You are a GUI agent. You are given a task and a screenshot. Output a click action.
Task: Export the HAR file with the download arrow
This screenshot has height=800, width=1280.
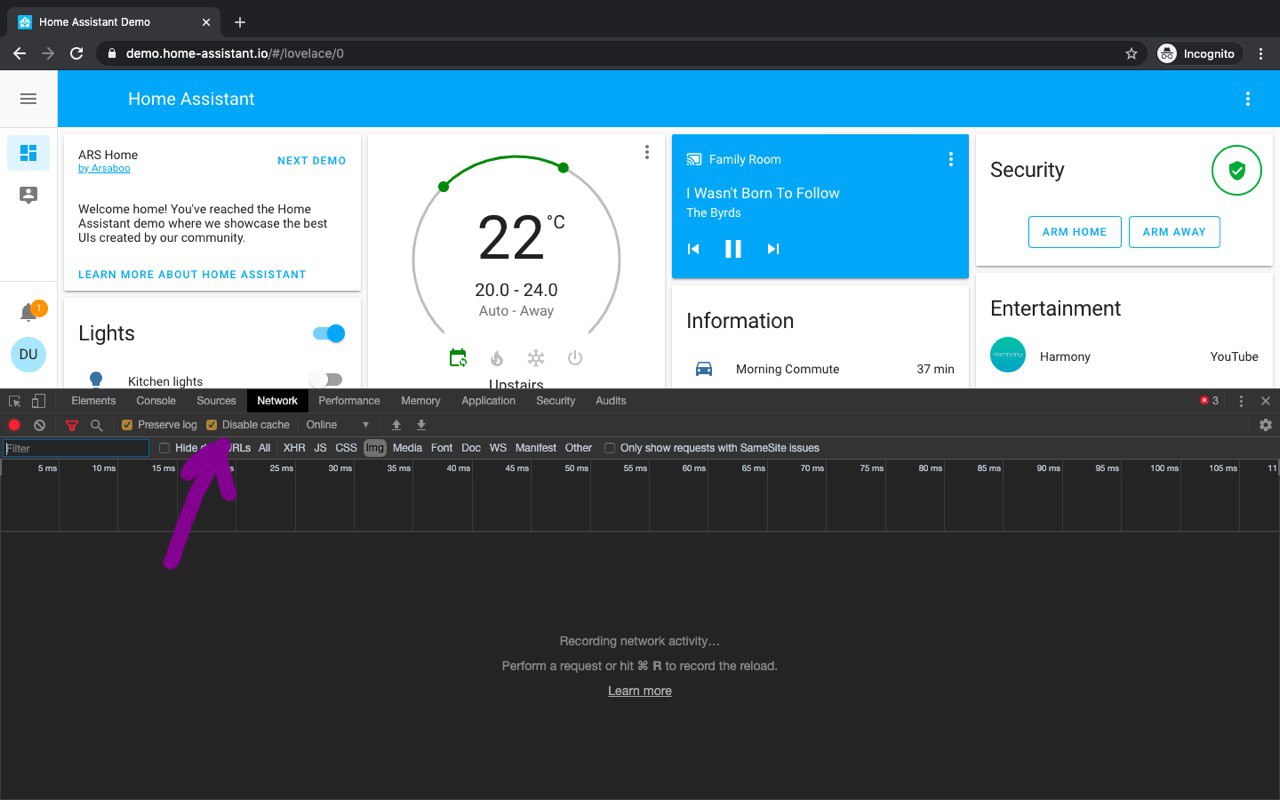(421, 425)
